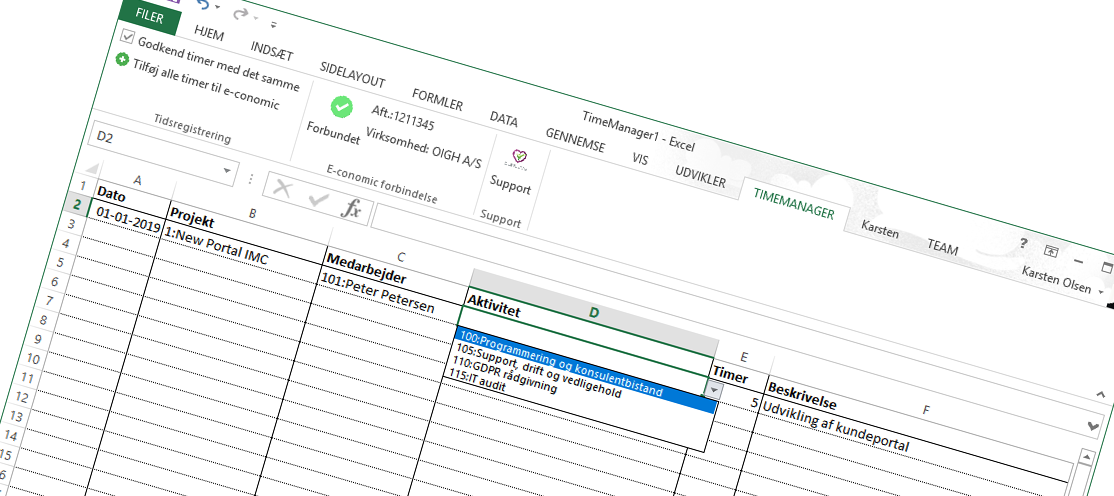Click the green Forbundet checkmark icon
The image size is (1114, 496).
[342, 107]
